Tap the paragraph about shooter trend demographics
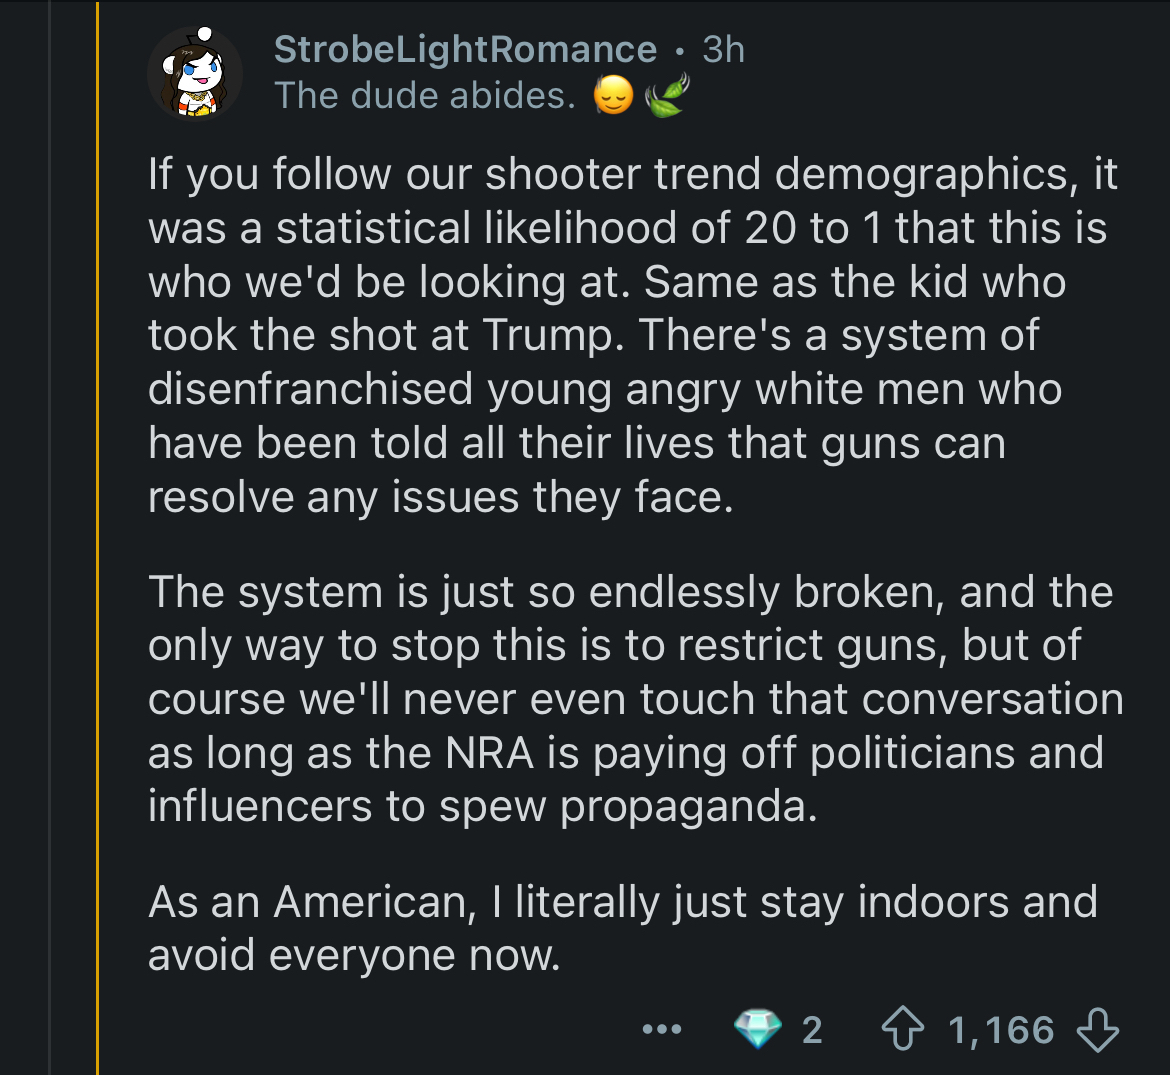Screen dimensions: 1170x1075 click(633, 335)
